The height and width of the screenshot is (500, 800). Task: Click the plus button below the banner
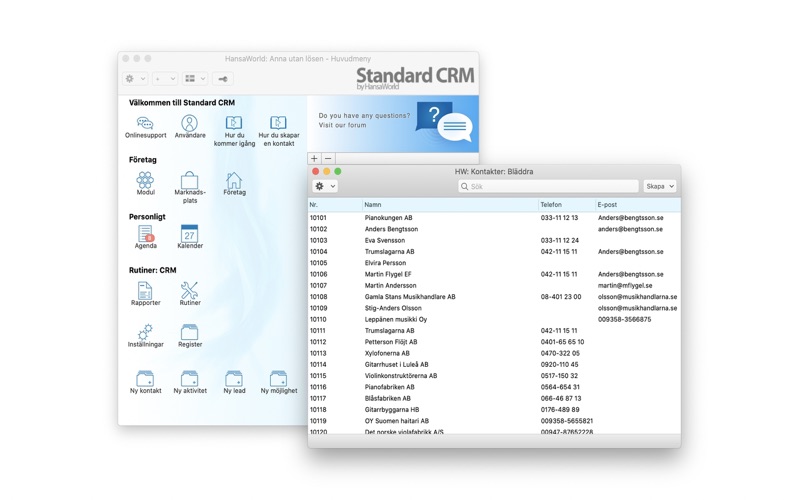coord(314,159)
